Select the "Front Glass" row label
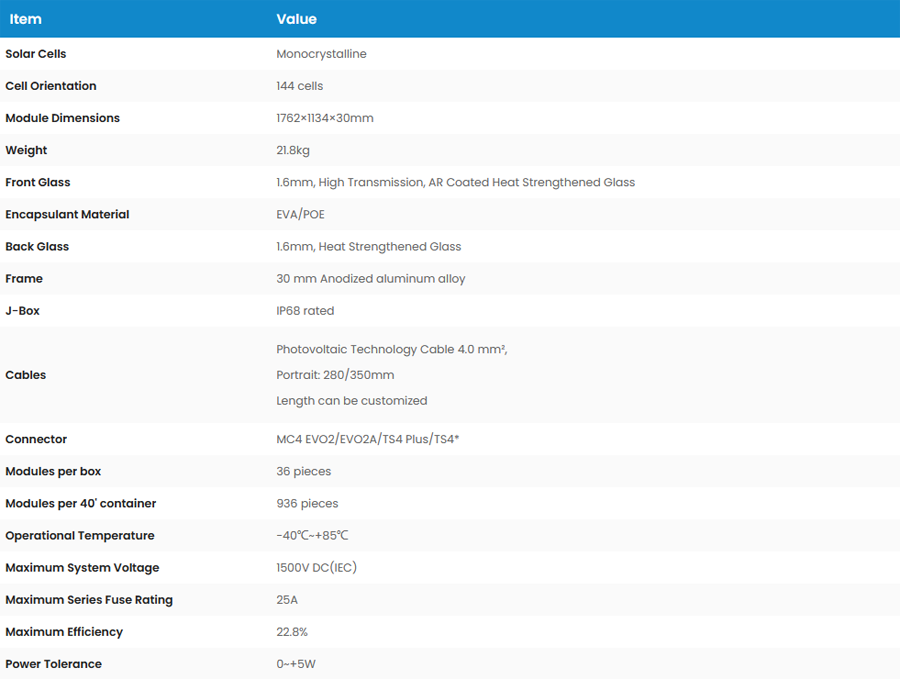Screen dimensions: 900x679 coord(38,182)
